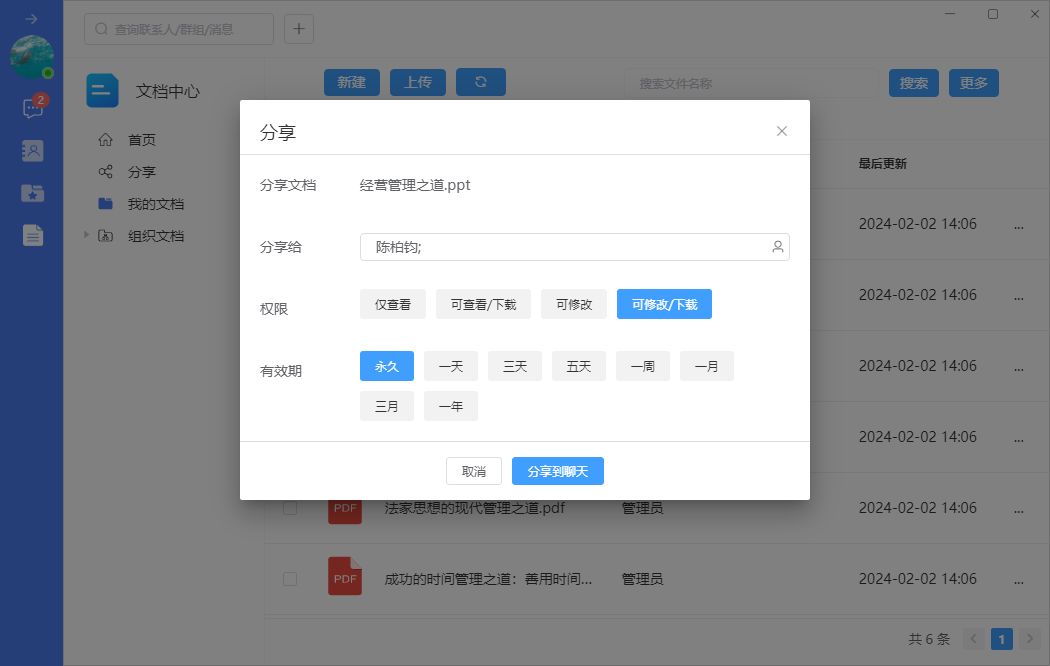Tick the checkbox for 成功的时间管理之道 PDF
The height and width of the screenshot is (666, 1050).
point(290,579)
